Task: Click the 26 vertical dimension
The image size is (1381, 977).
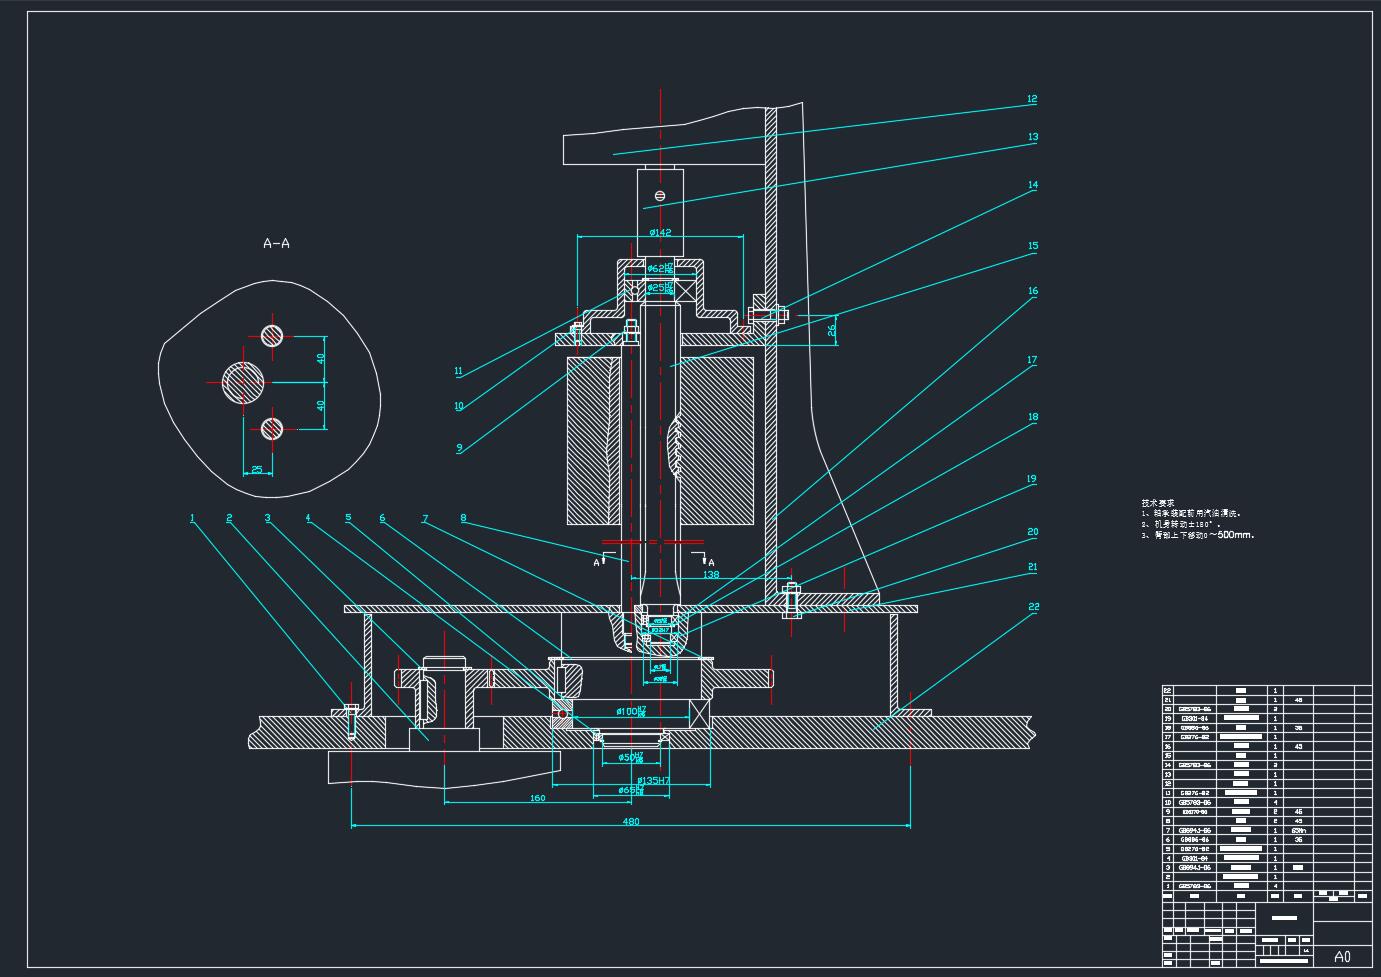Action: click(831, 329)
